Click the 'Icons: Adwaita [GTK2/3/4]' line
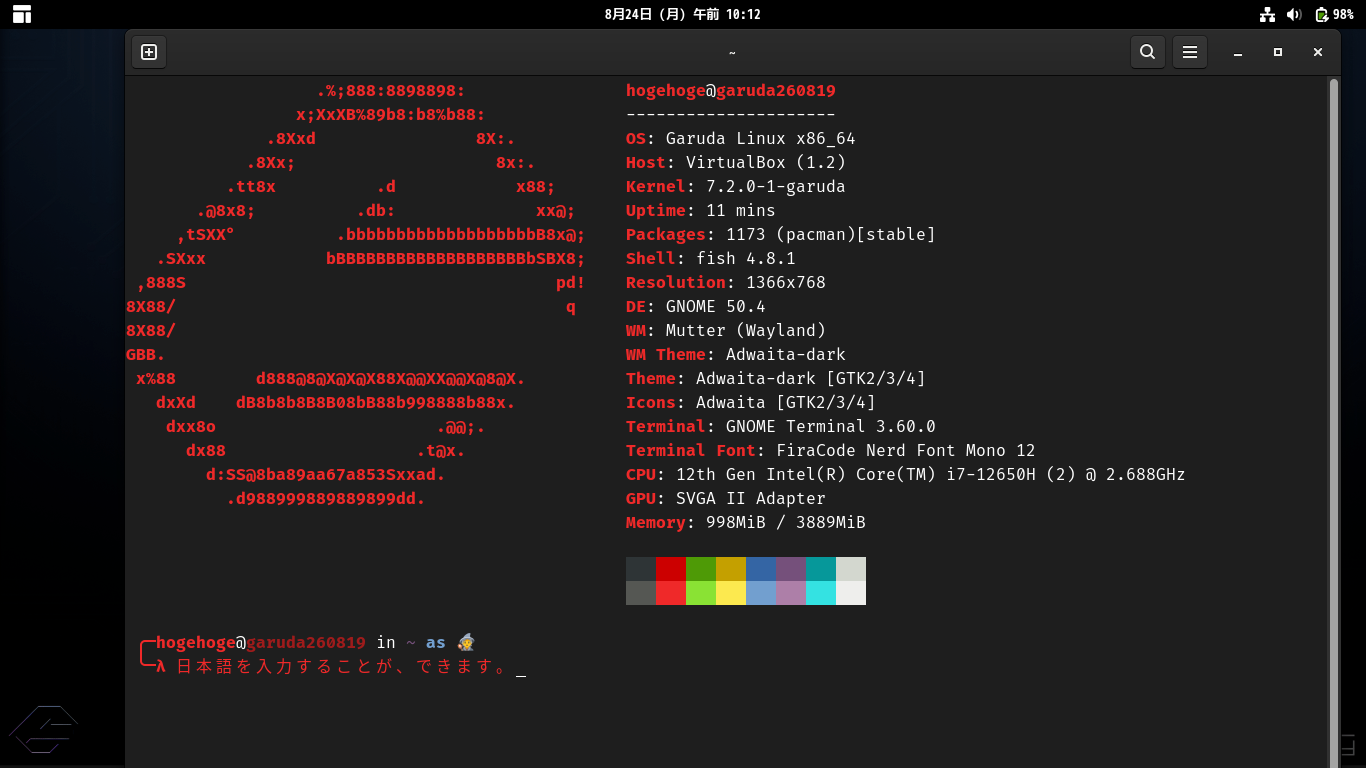 pos(751,403)
